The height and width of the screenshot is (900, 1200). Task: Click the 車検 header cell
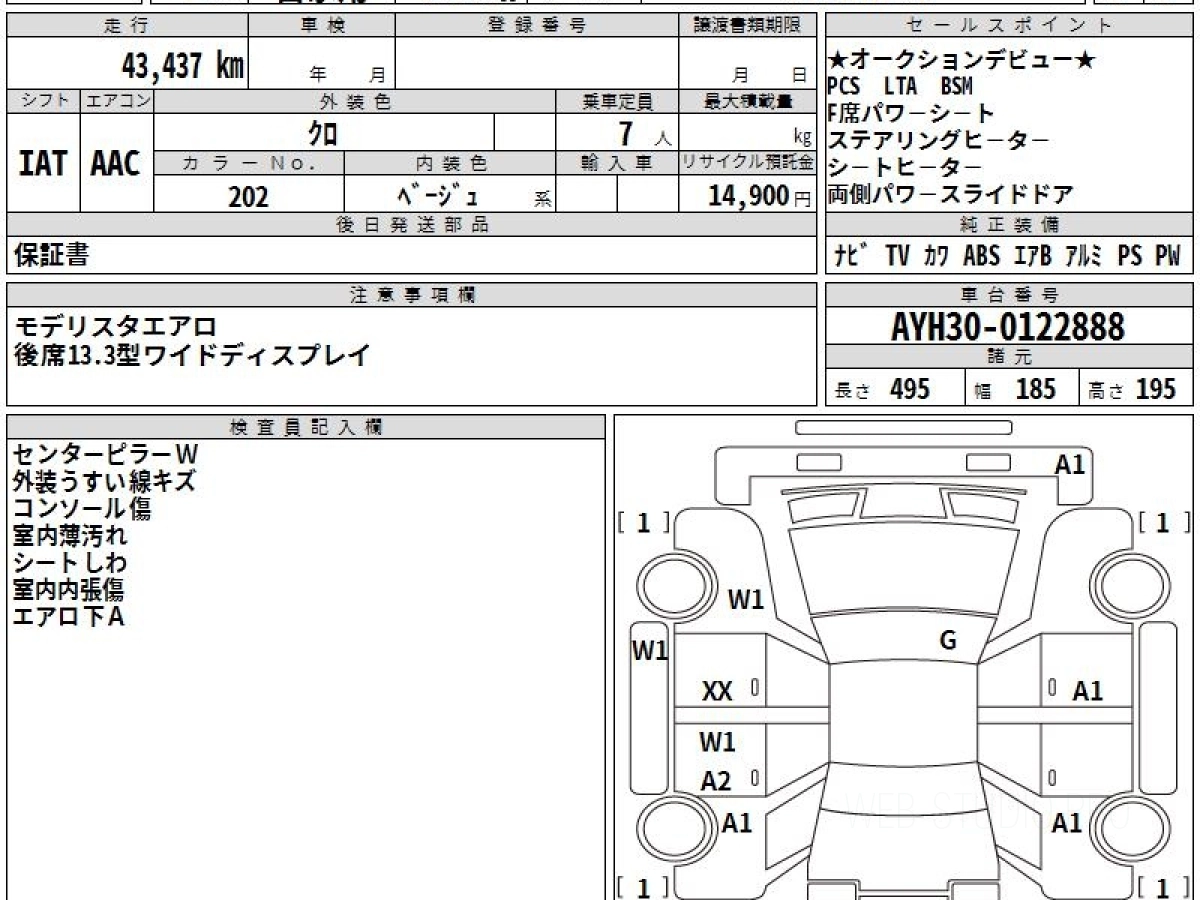(322, 26)
